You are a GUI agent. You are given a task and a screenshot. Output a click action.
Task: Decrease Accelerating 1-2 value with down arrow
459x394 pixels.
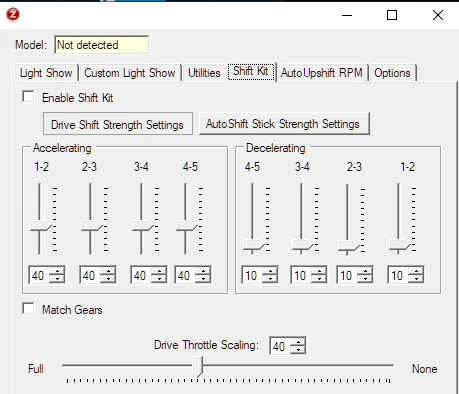57,279
